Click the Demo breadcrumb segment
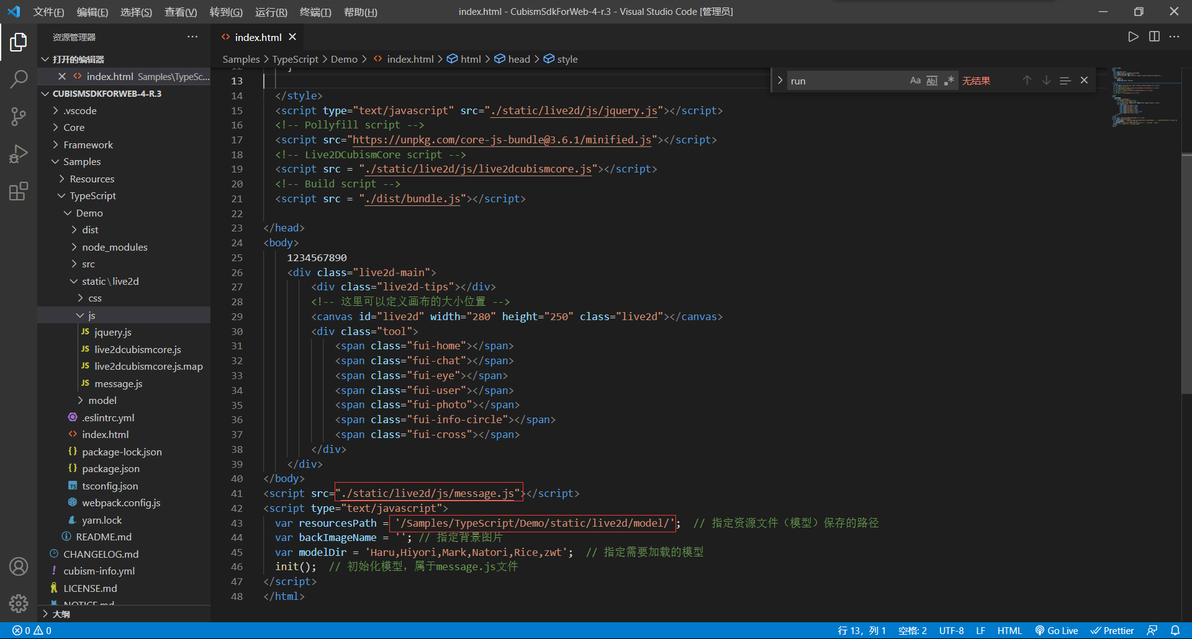The height and width of the screenshot is (639, 1192). (344, 59)
